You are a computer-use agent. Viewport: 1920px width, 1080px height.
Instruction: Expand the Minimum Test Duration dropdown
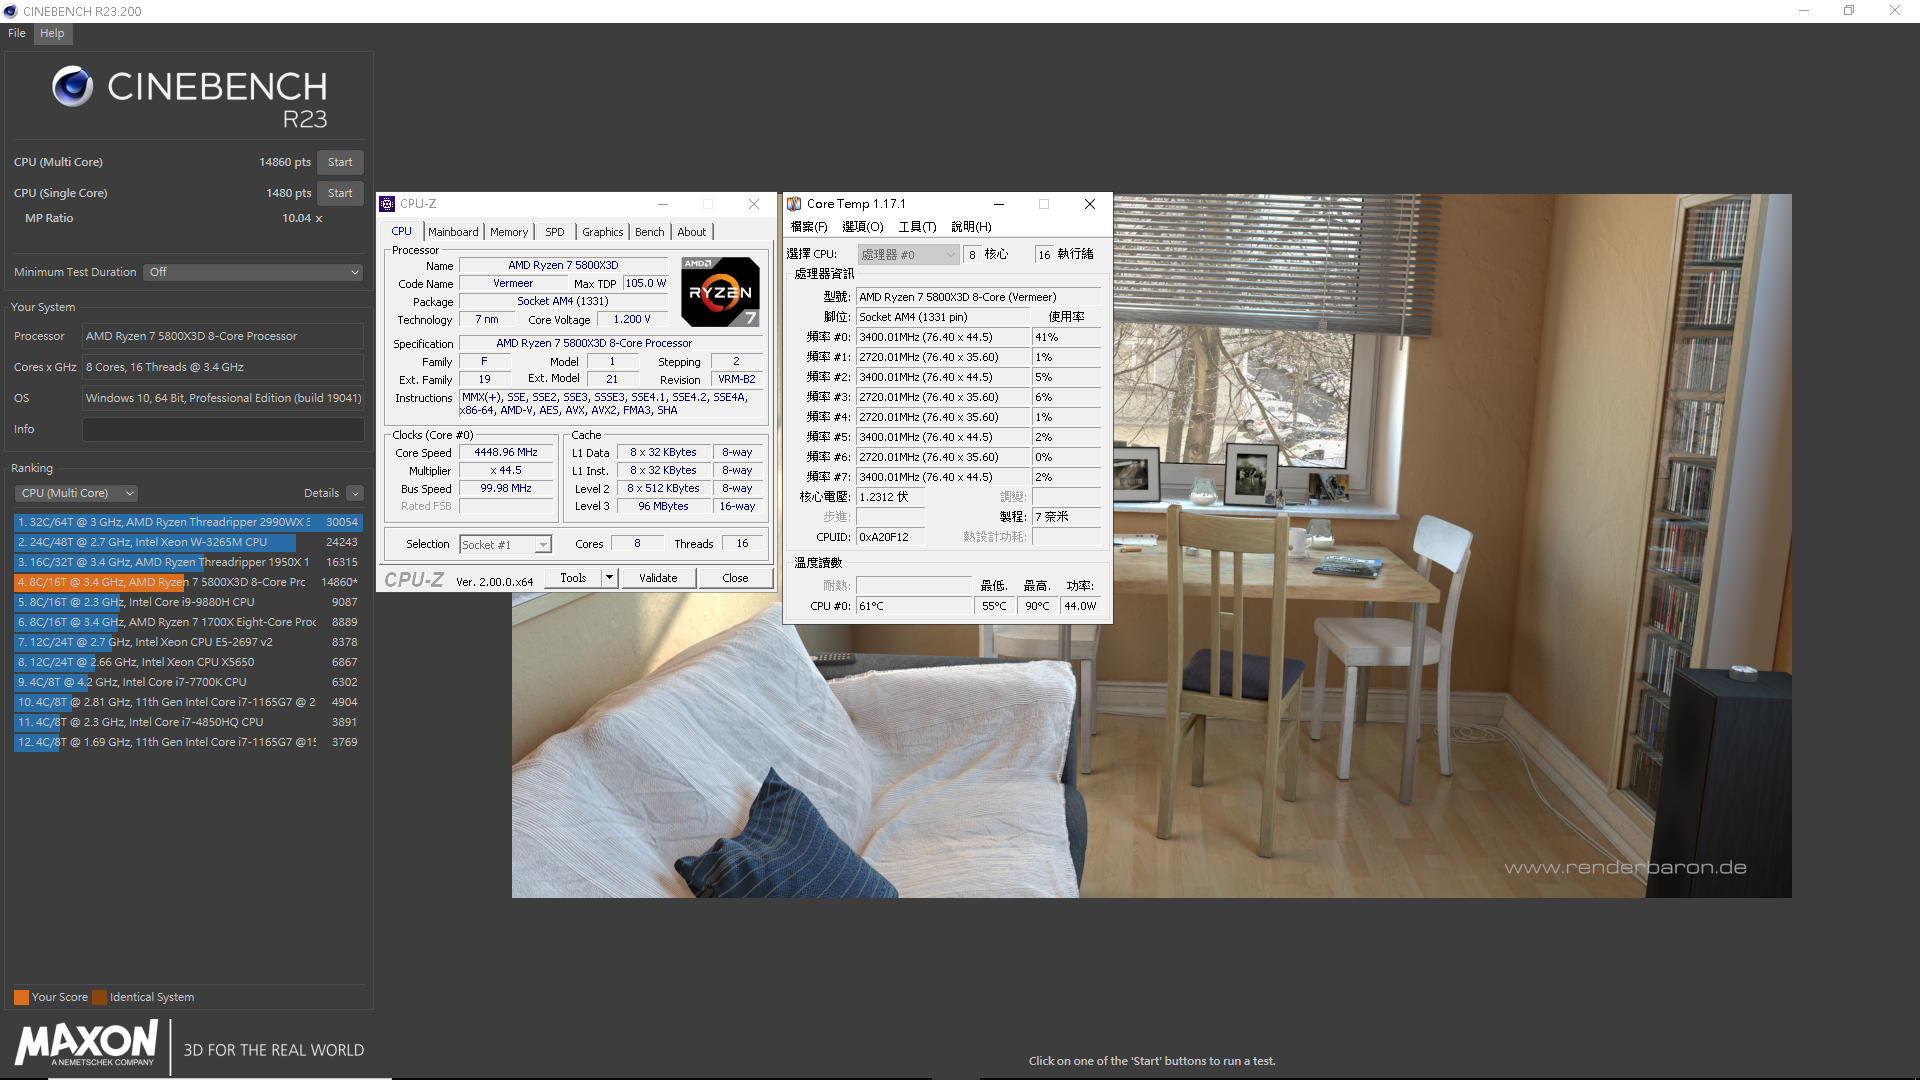click(x=253, y=272)
